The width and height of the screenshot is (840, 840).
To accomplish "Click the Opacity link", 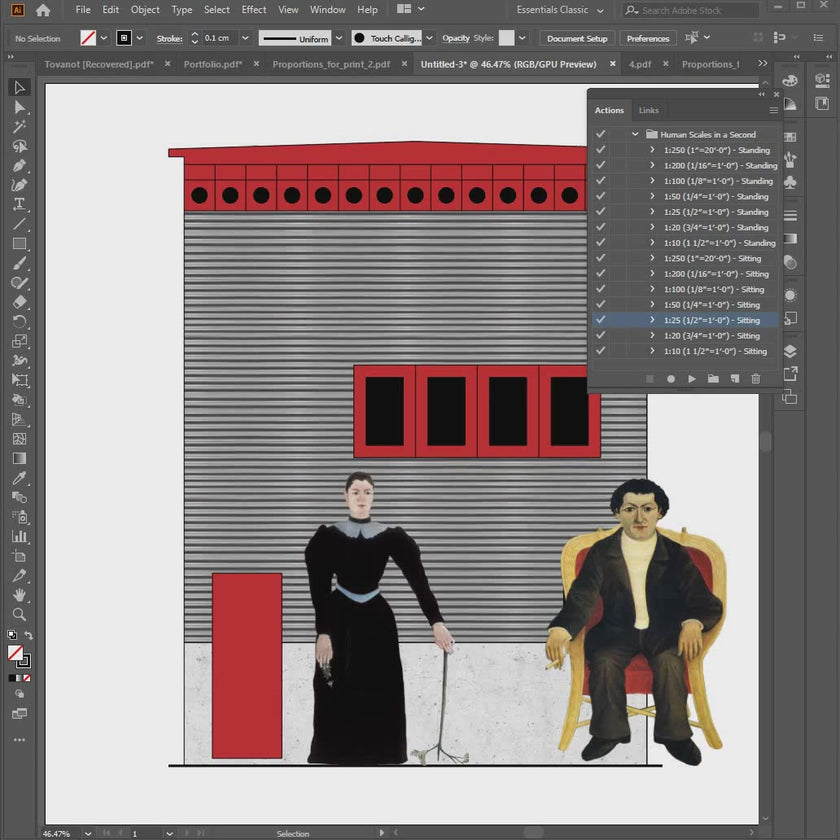I will [x=456, y=38].
